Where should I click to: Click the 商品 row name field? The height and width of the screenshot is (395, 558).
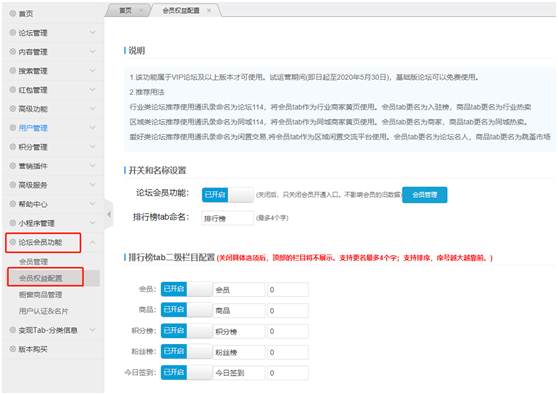click(x=239, y=310)
